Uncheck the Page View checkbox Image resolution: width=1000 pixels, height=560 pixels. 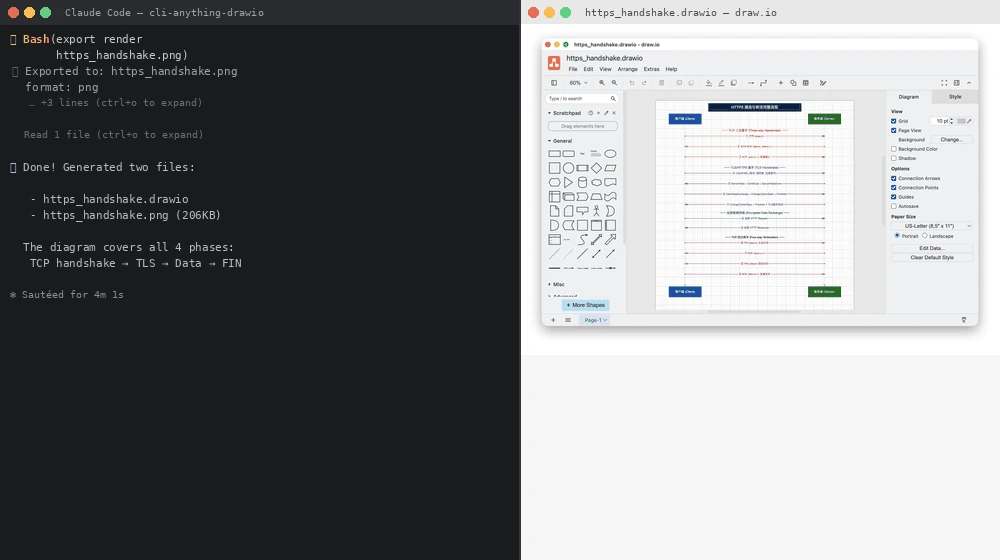click(893, 130)
